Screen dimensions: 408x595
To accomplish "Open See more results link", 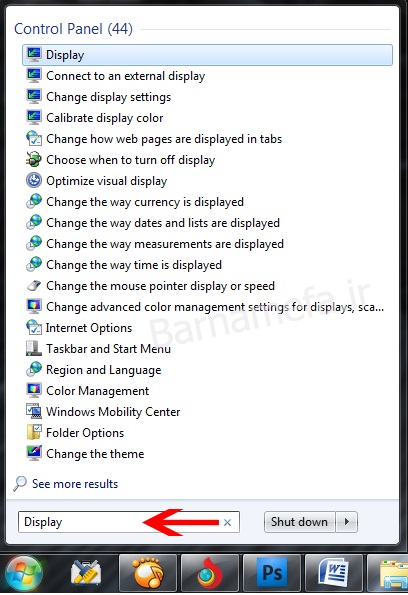I will (75, 484).
